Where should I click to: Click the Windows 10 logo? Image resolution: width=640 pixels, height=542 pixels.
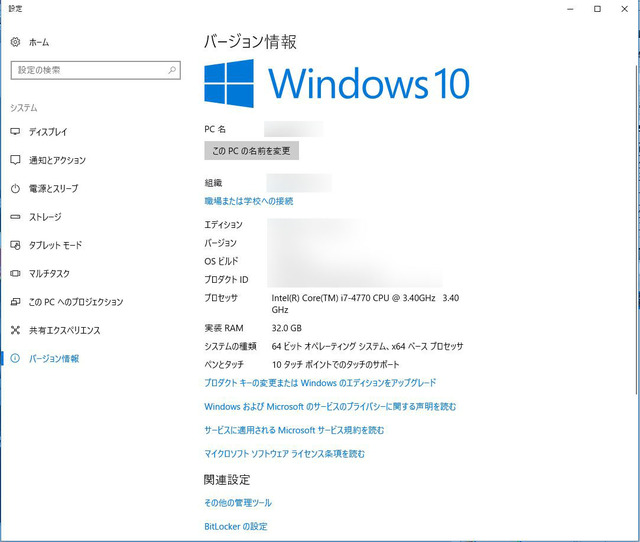coord(337,83)
